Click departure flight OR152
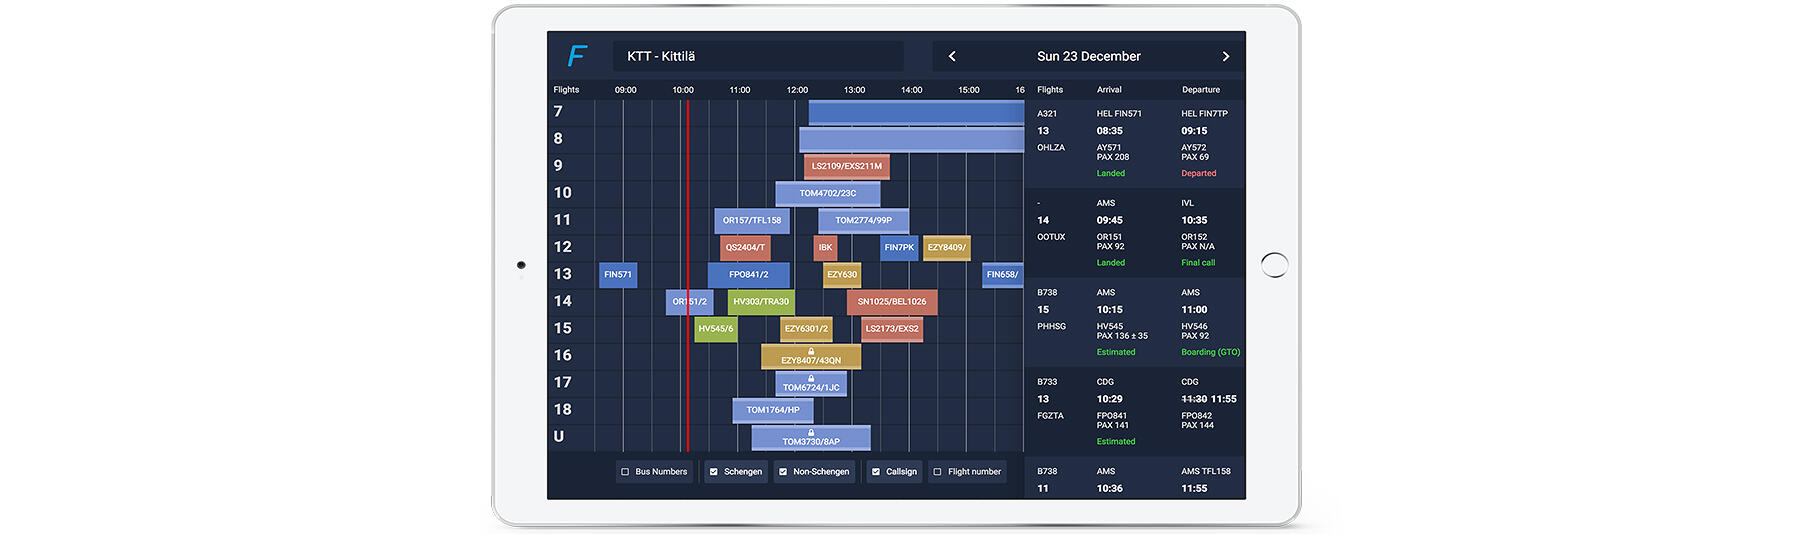Viewport: 1800px width, 534px height. tap(1194, 237)
